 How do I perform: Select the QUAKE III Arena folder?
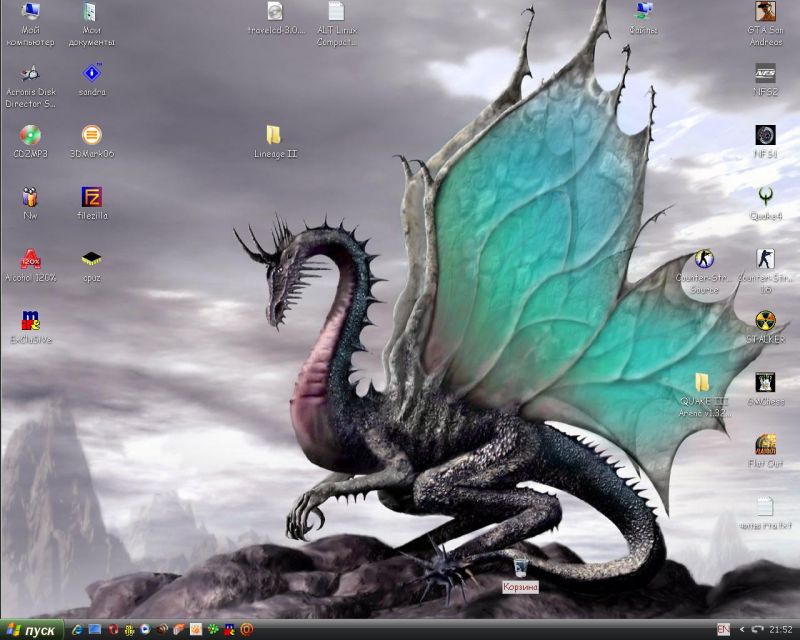703,396
